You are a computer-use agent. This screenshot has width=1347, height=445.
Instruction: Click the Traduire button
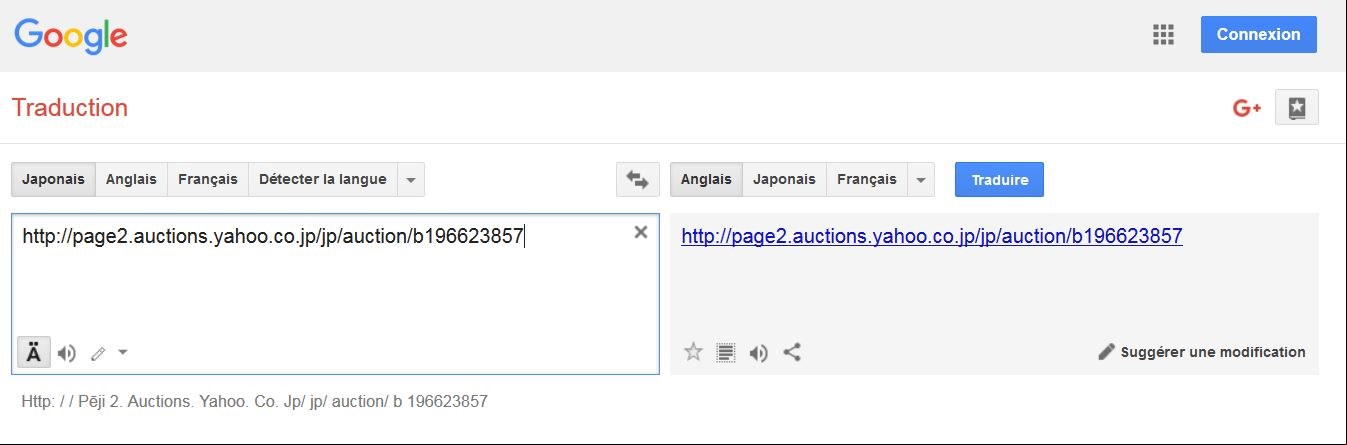tap(999, 180)
